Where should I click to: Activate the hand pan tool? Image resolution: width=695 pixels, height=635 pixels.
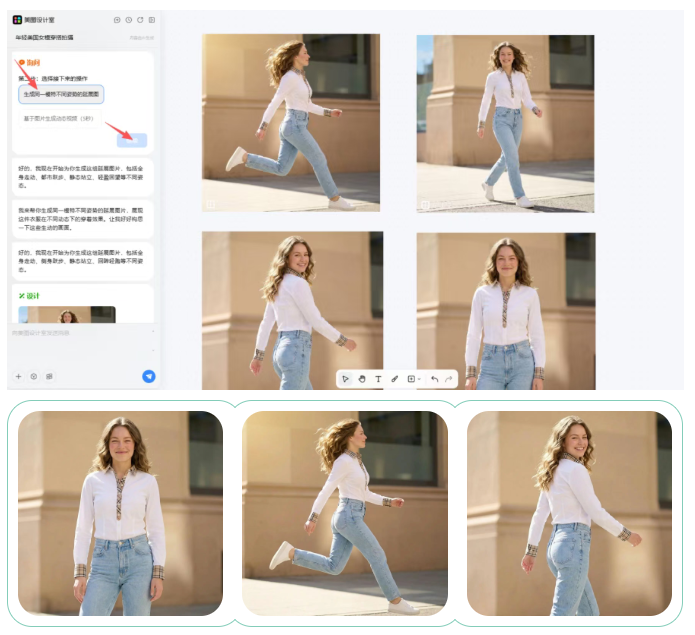pos(362,379)
